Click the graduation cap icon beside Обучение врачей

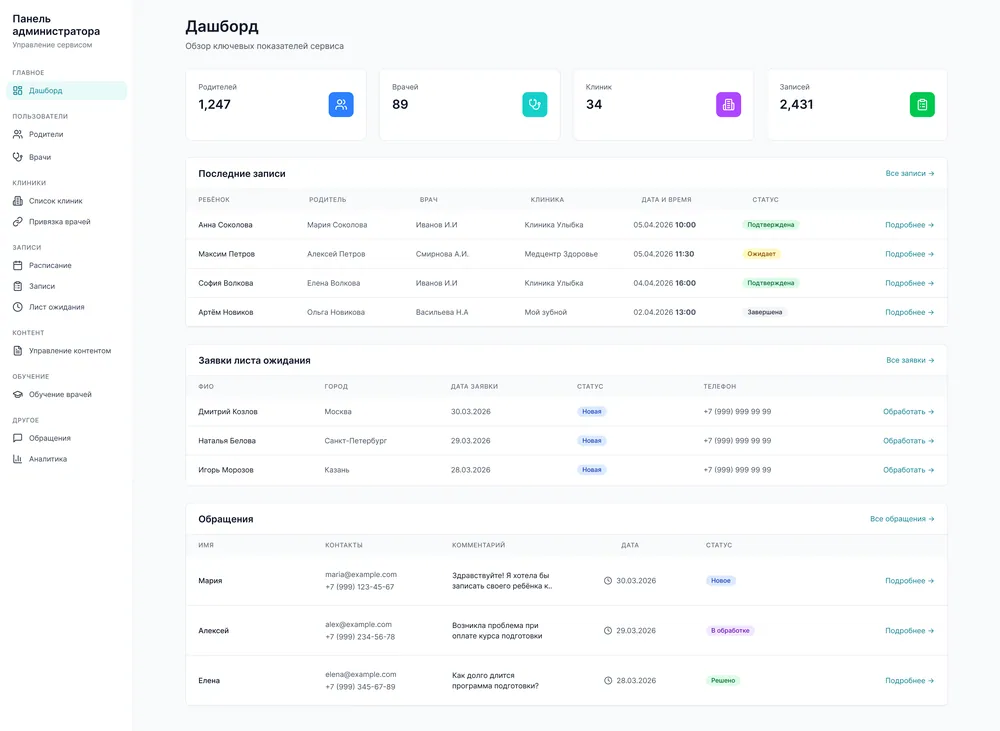(18, 394)
